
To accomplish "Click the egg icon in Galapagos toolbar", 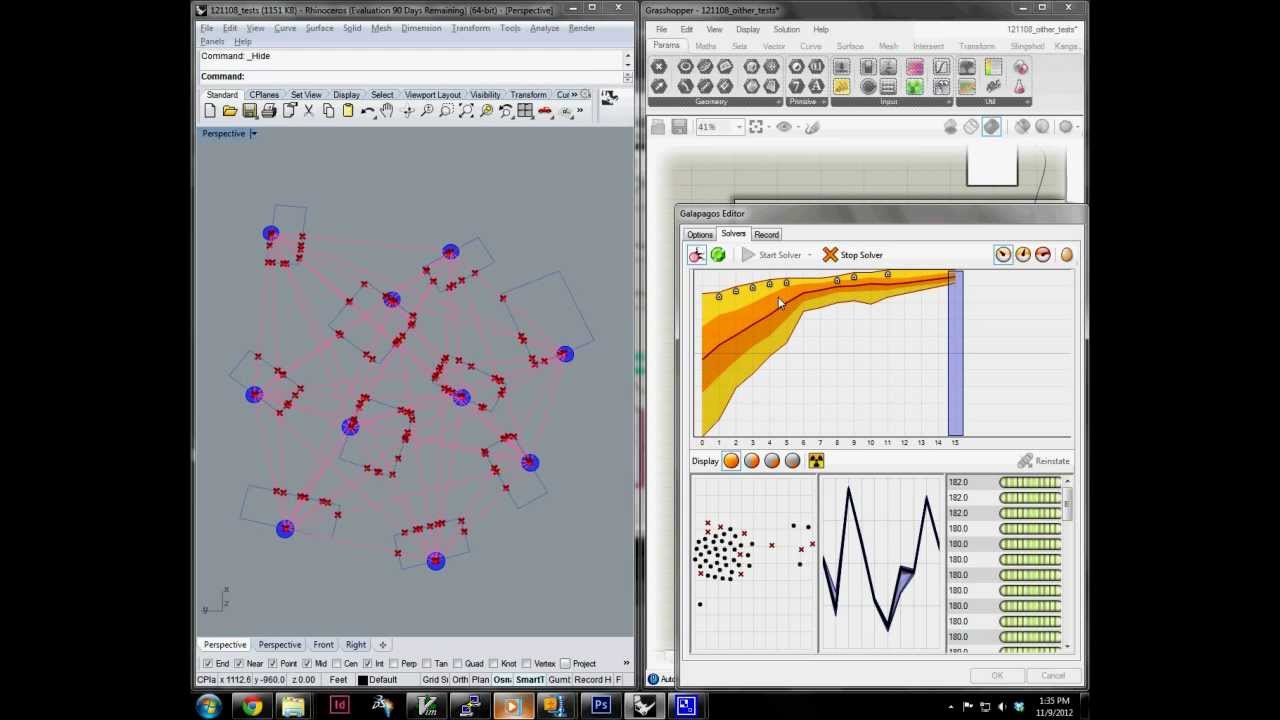I will (x=1066, y=255).
